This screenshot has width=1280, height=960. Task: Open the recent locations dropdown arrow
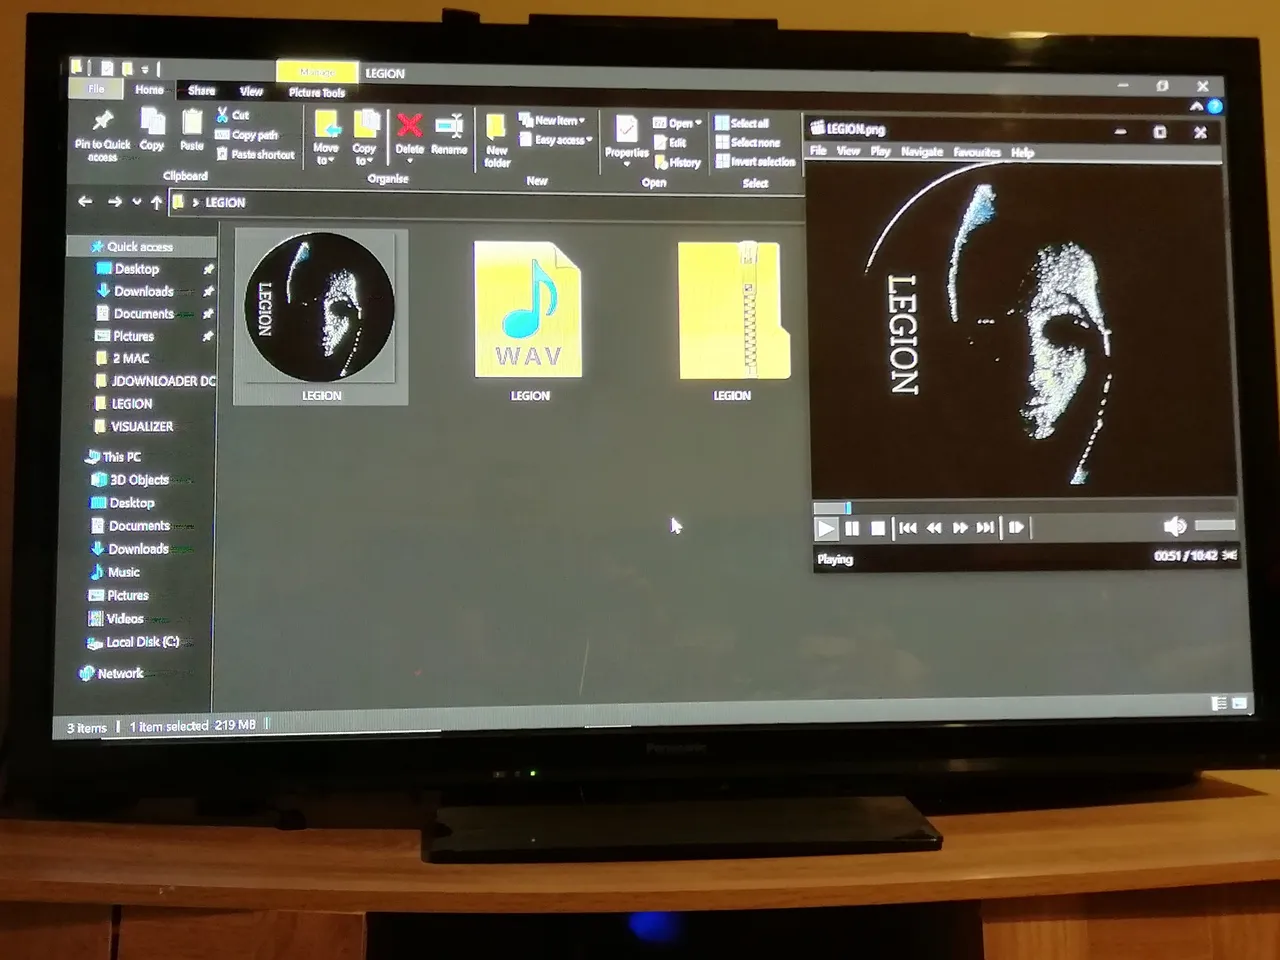137,202
